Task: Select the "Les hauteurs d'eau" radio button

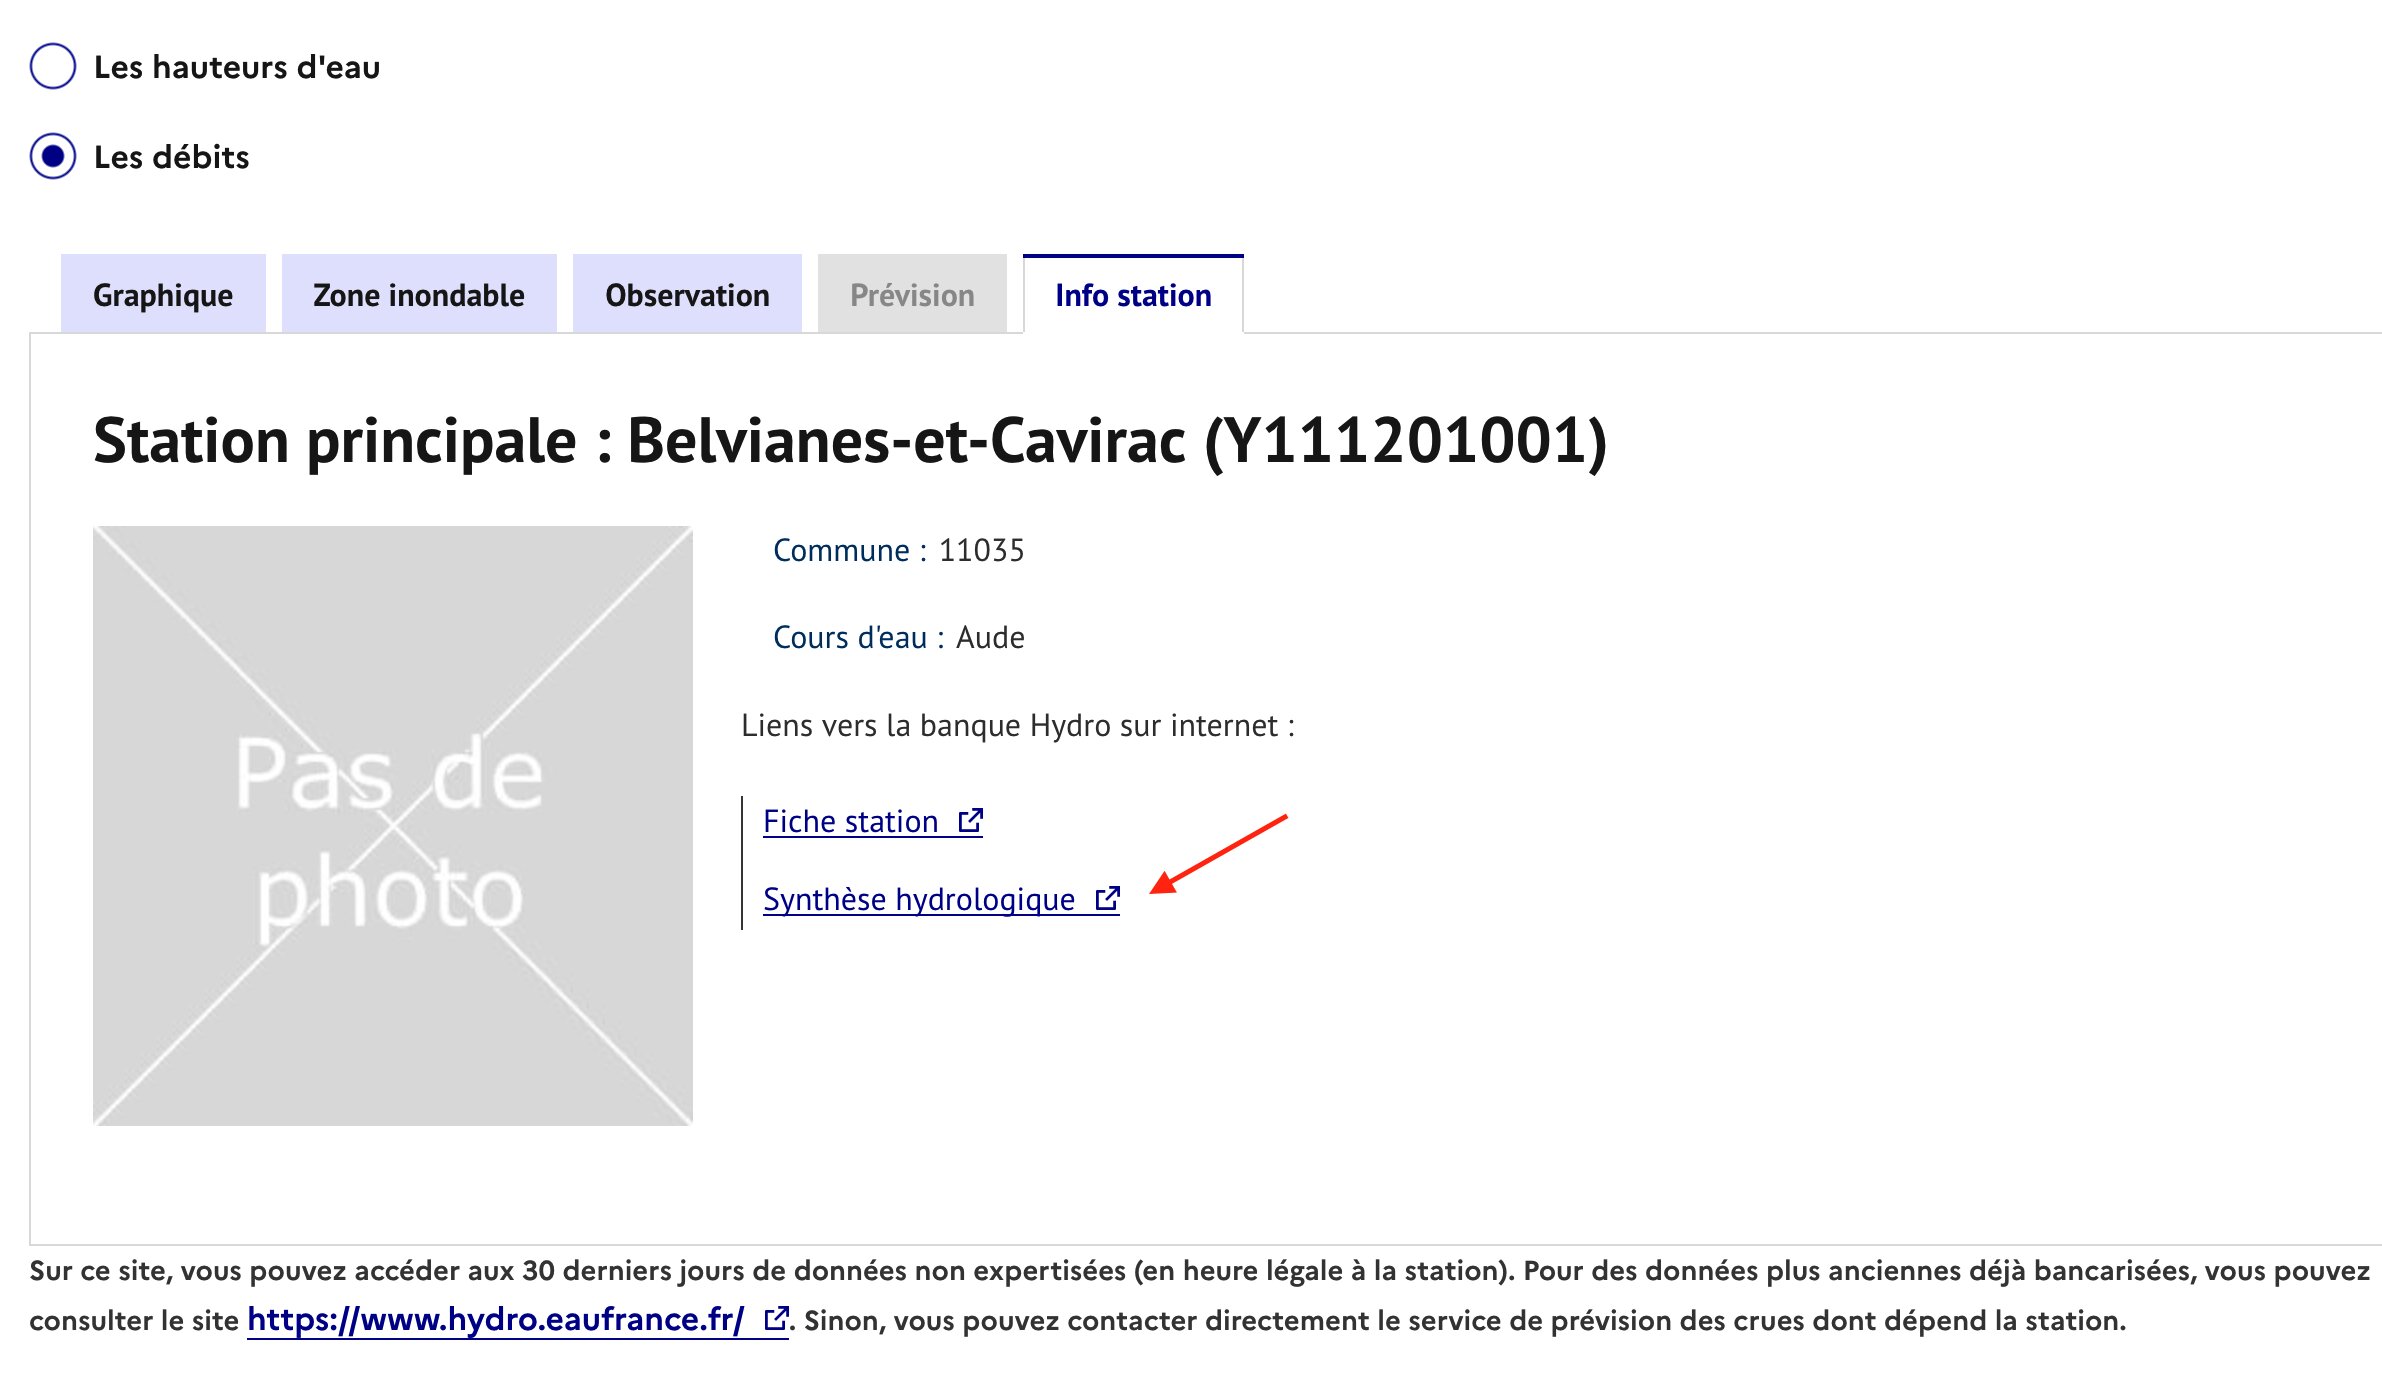Action: [53, 66]
